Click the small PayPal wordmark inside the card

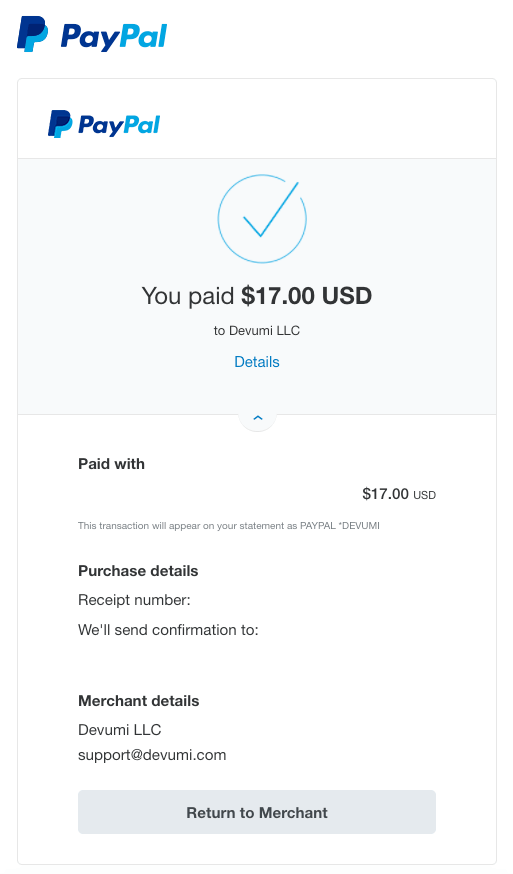click(x=119, y=125)
